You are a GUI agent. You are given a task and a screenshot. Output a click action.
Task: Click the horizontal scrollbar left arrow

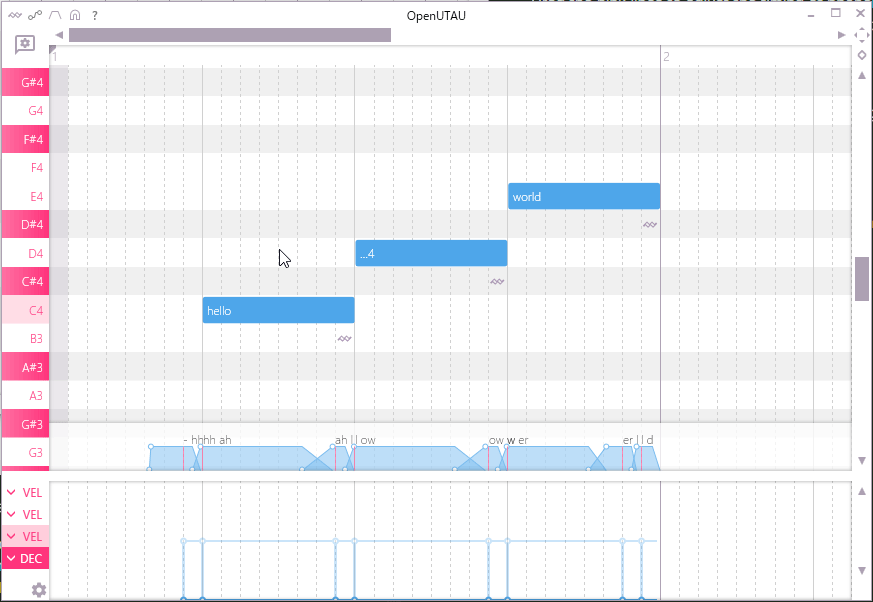(x=59, y=35)
